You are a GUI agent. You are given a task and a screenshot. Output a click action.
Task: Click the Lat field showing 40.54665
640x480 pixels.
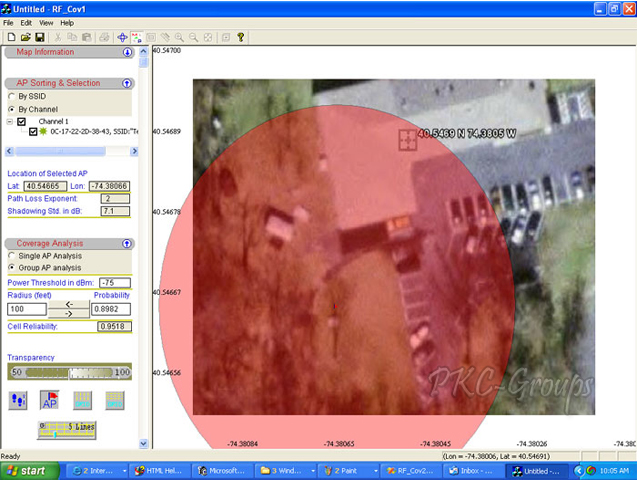[x=45, y=186]
